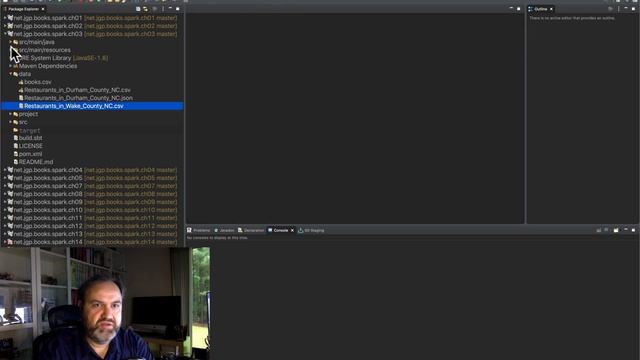
Task: Open the Outline view menu dots
Action: click(618, 9)
